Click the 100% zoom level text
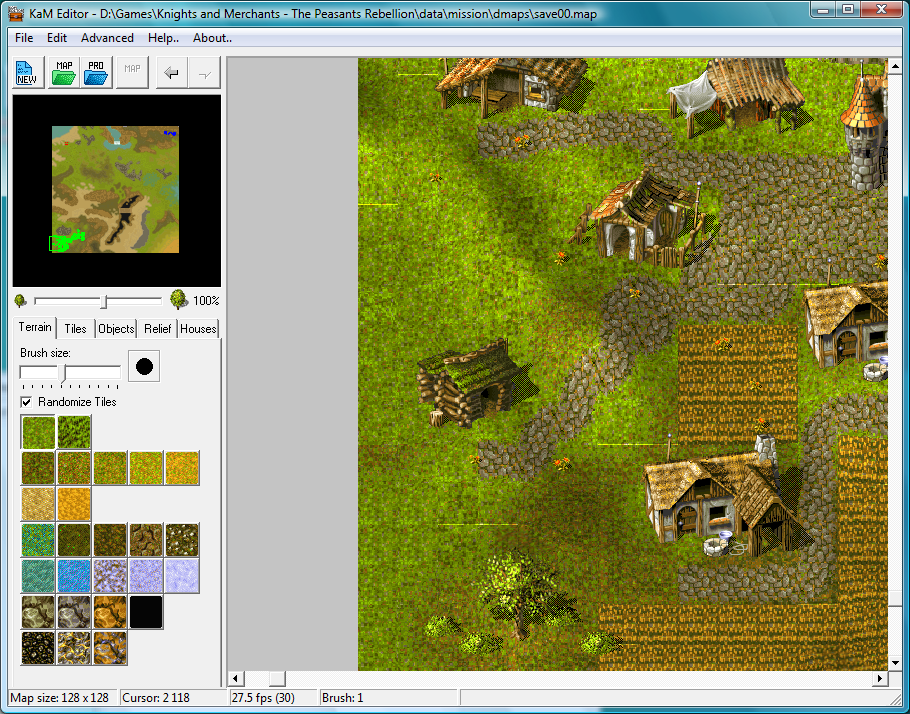This screenshot has width=910, height=714. 206,301
